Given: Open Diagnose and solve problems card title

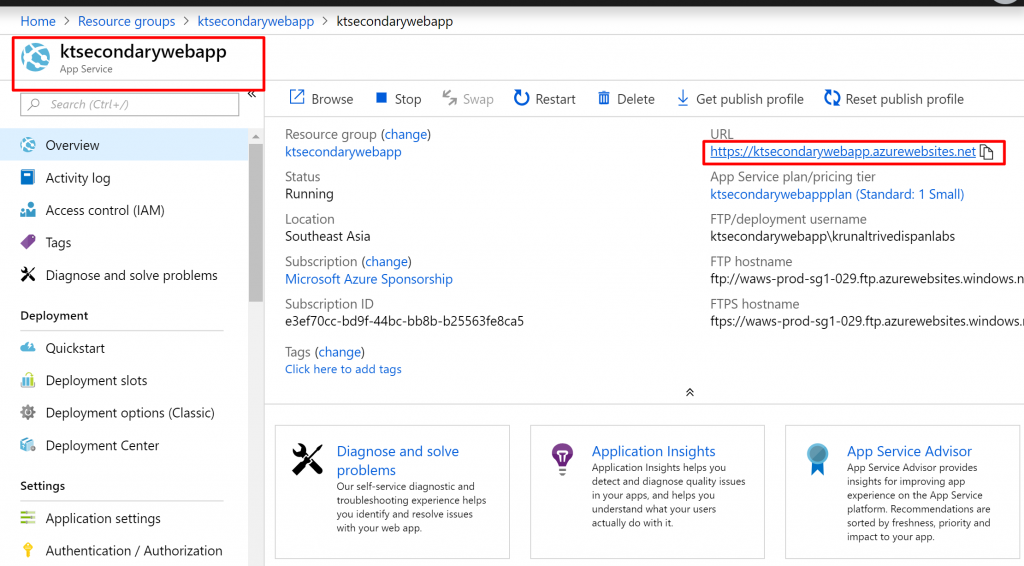Looking at the screenshot, I should click(x=397, y=460).
